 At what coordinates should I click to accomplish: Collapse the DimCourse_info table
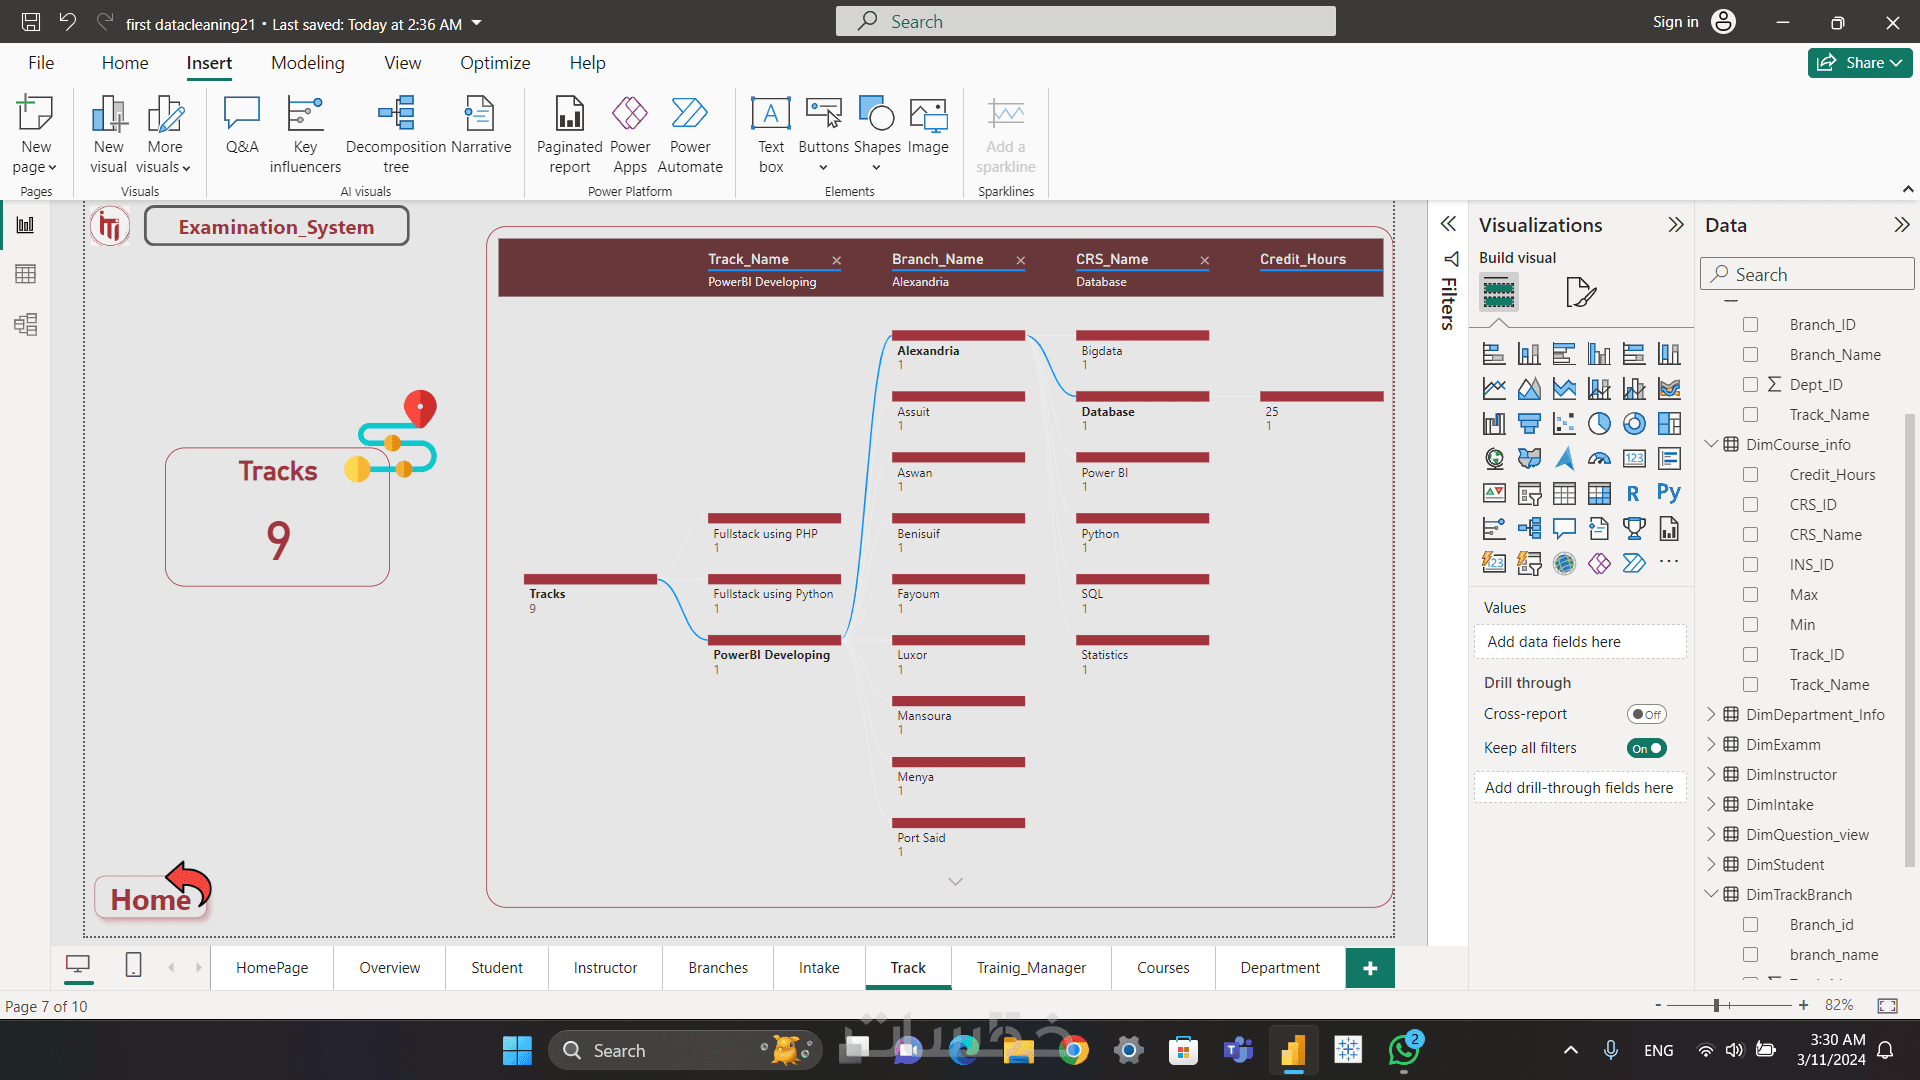pos(1711,444)
